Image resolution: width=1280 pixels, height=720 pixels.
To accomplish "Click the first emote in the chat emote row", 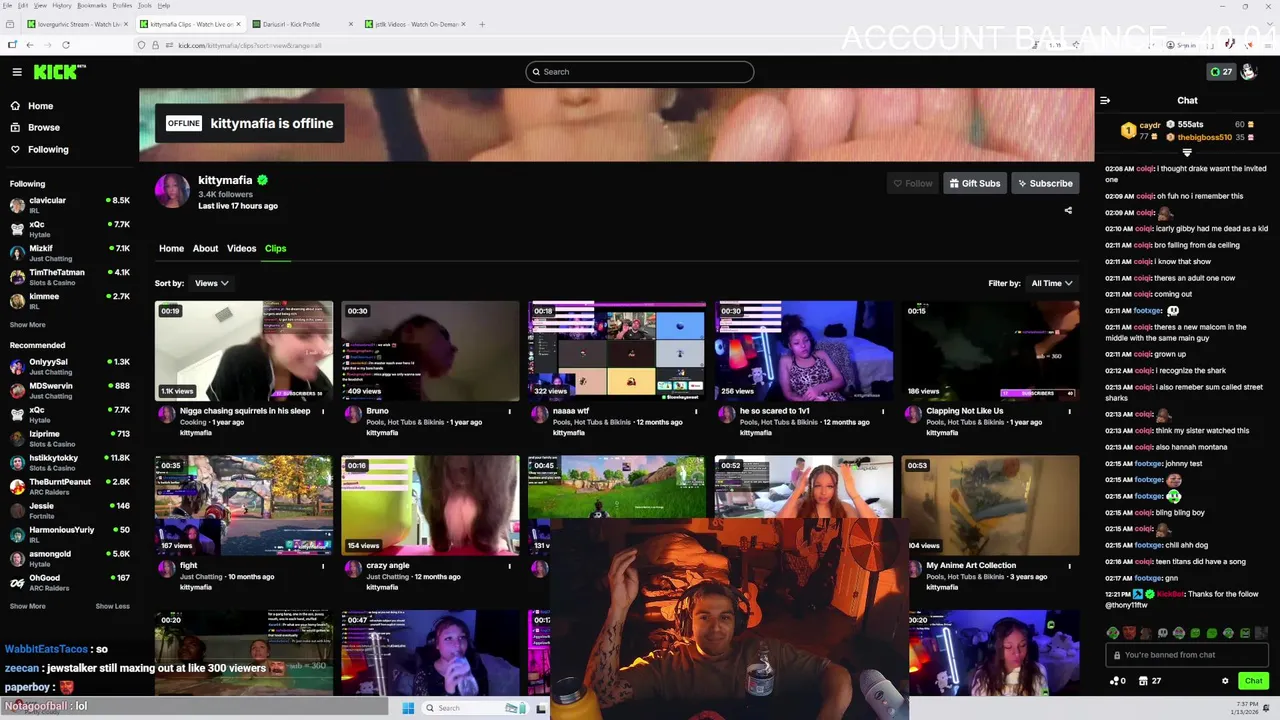I will click(x=1113, y=633).
